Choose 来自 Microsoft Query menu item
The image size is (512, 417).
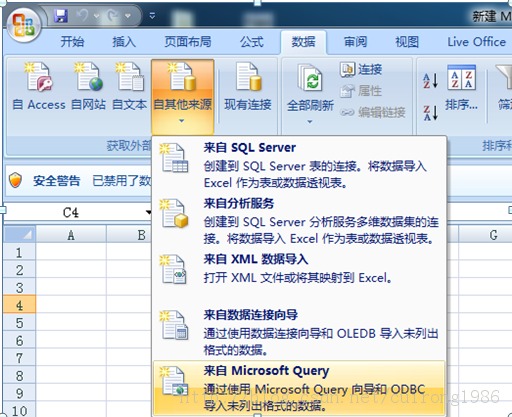[x=299, y=388]
